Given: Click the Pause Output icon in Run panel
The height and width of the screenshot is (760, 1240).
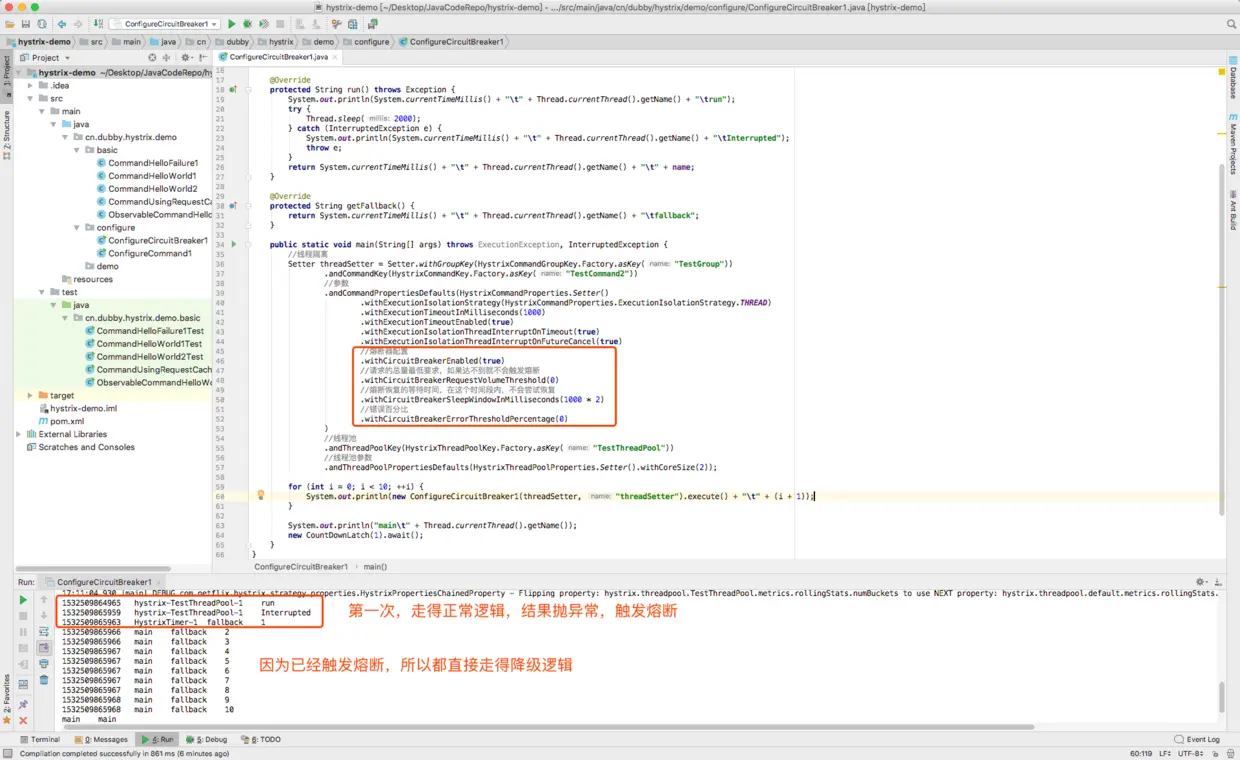Looking at the screenshot, I should [x=23, y=632].
